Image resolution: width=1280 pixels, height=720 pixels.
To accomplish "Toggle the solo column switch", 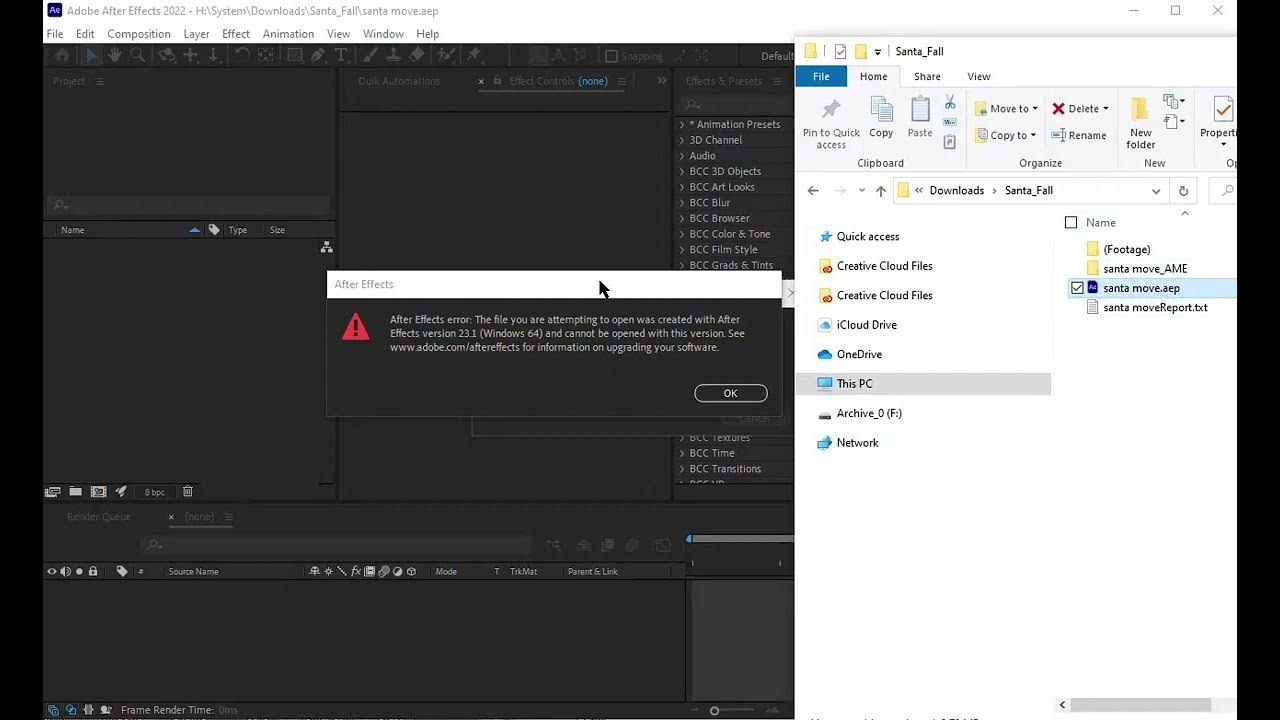I will [79, 572].
